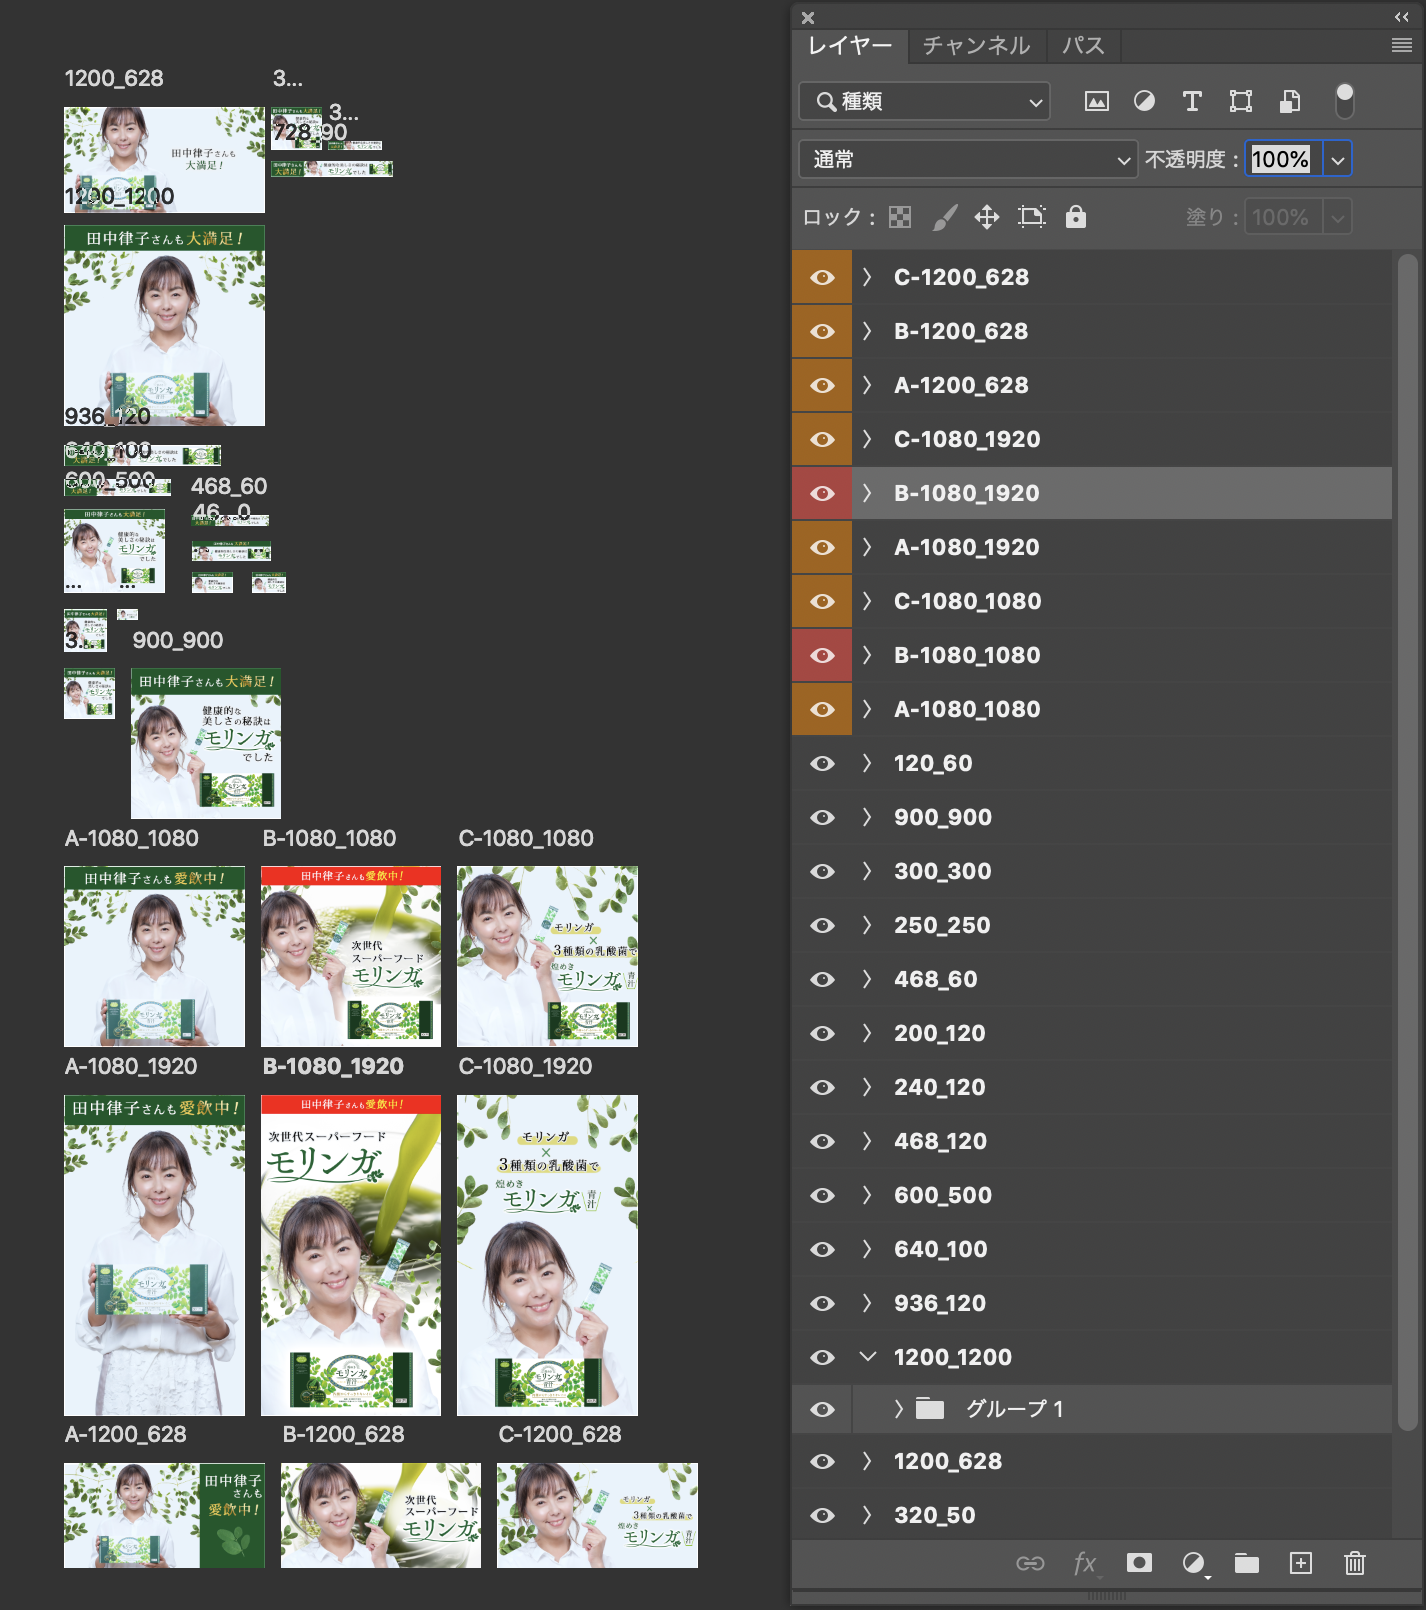Hide the C-1200_628 layer group
The width and height of the screenshot is (1426, 1610).
click(822, 277)
